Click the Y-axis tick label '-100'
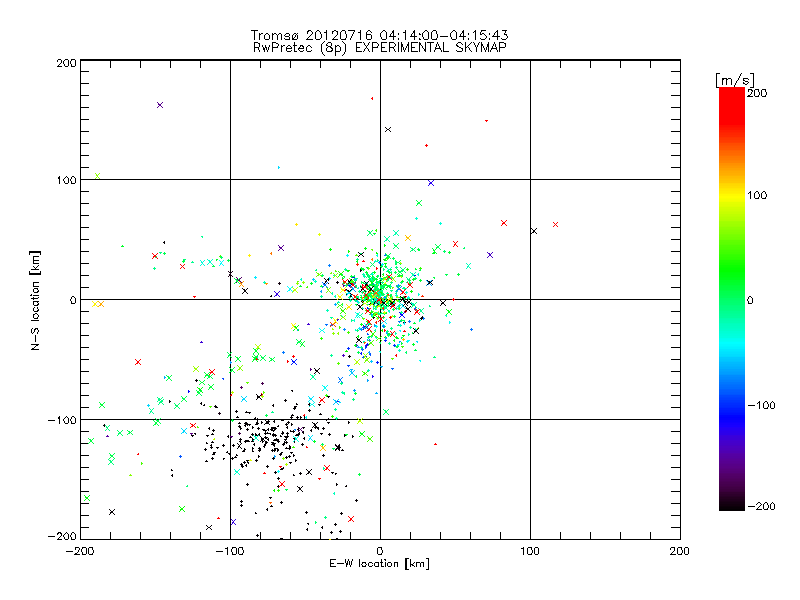The height and width of the screenshot is (600, 800). 62,420
